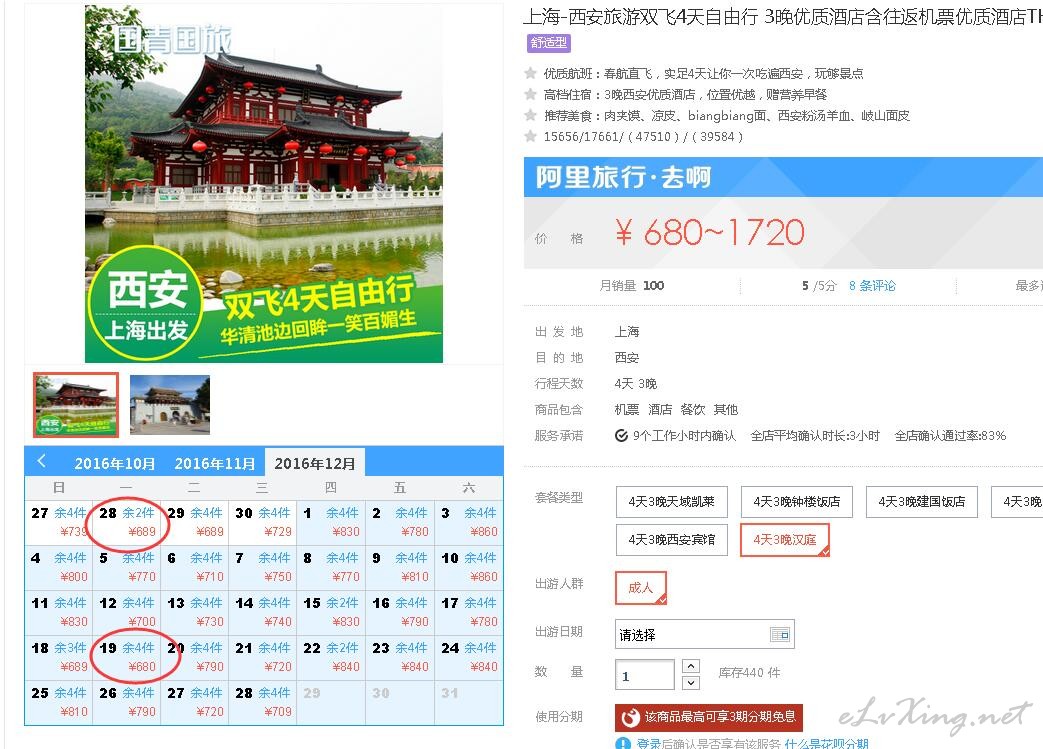Pick December 22 priced ¥840

click(x=331, y=657)
